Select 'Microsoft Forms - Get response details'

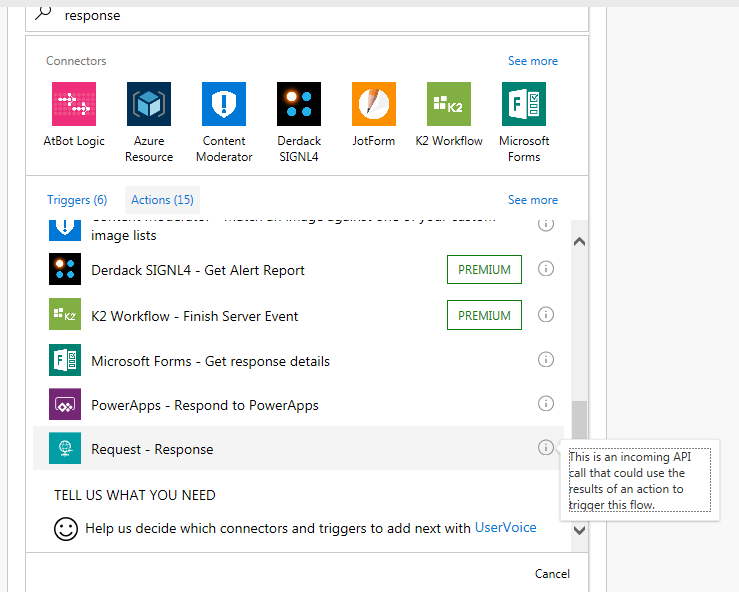tap(211, 361)
